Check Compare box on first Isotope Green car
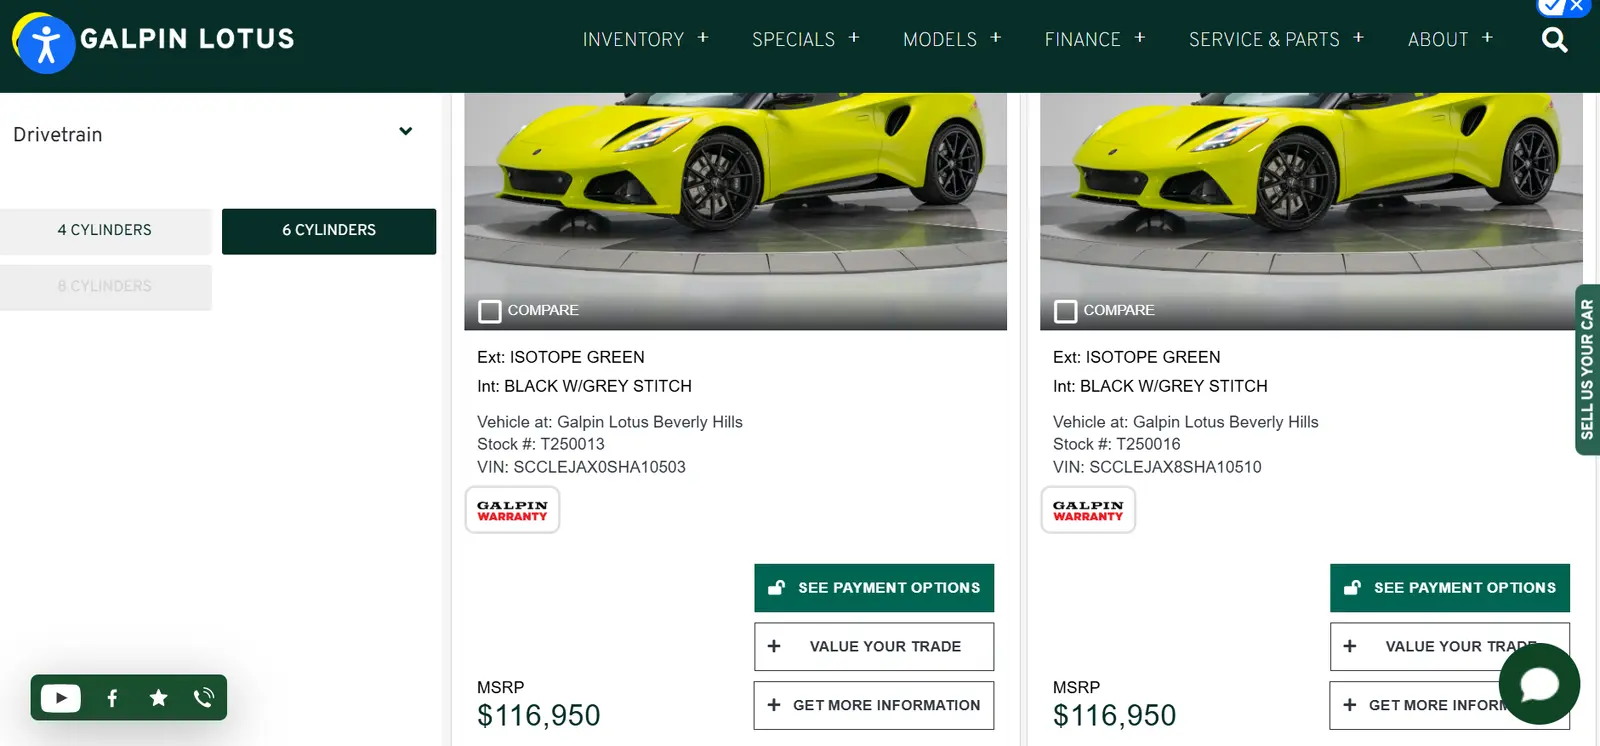The width and height of the screenshot is (1600, 746). pos(490,311)
